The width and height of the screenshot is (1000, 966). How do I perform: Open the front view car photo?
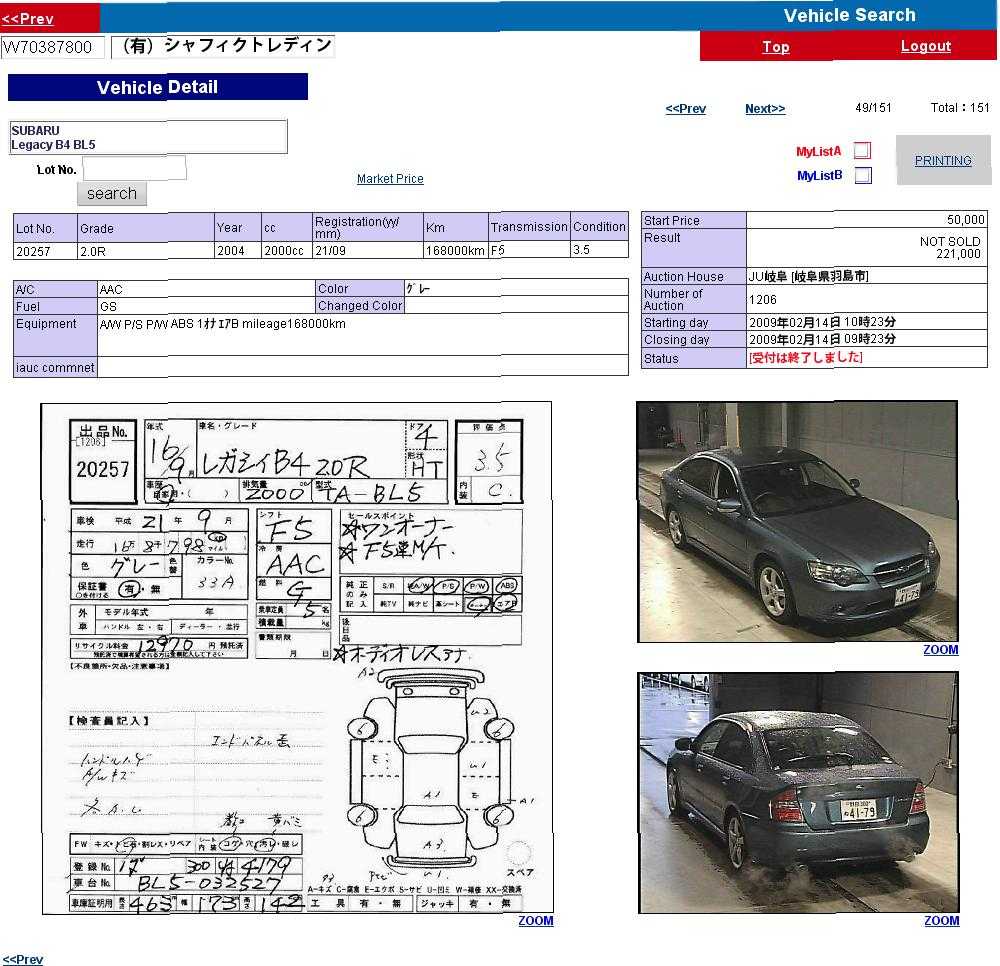[797, 522]
